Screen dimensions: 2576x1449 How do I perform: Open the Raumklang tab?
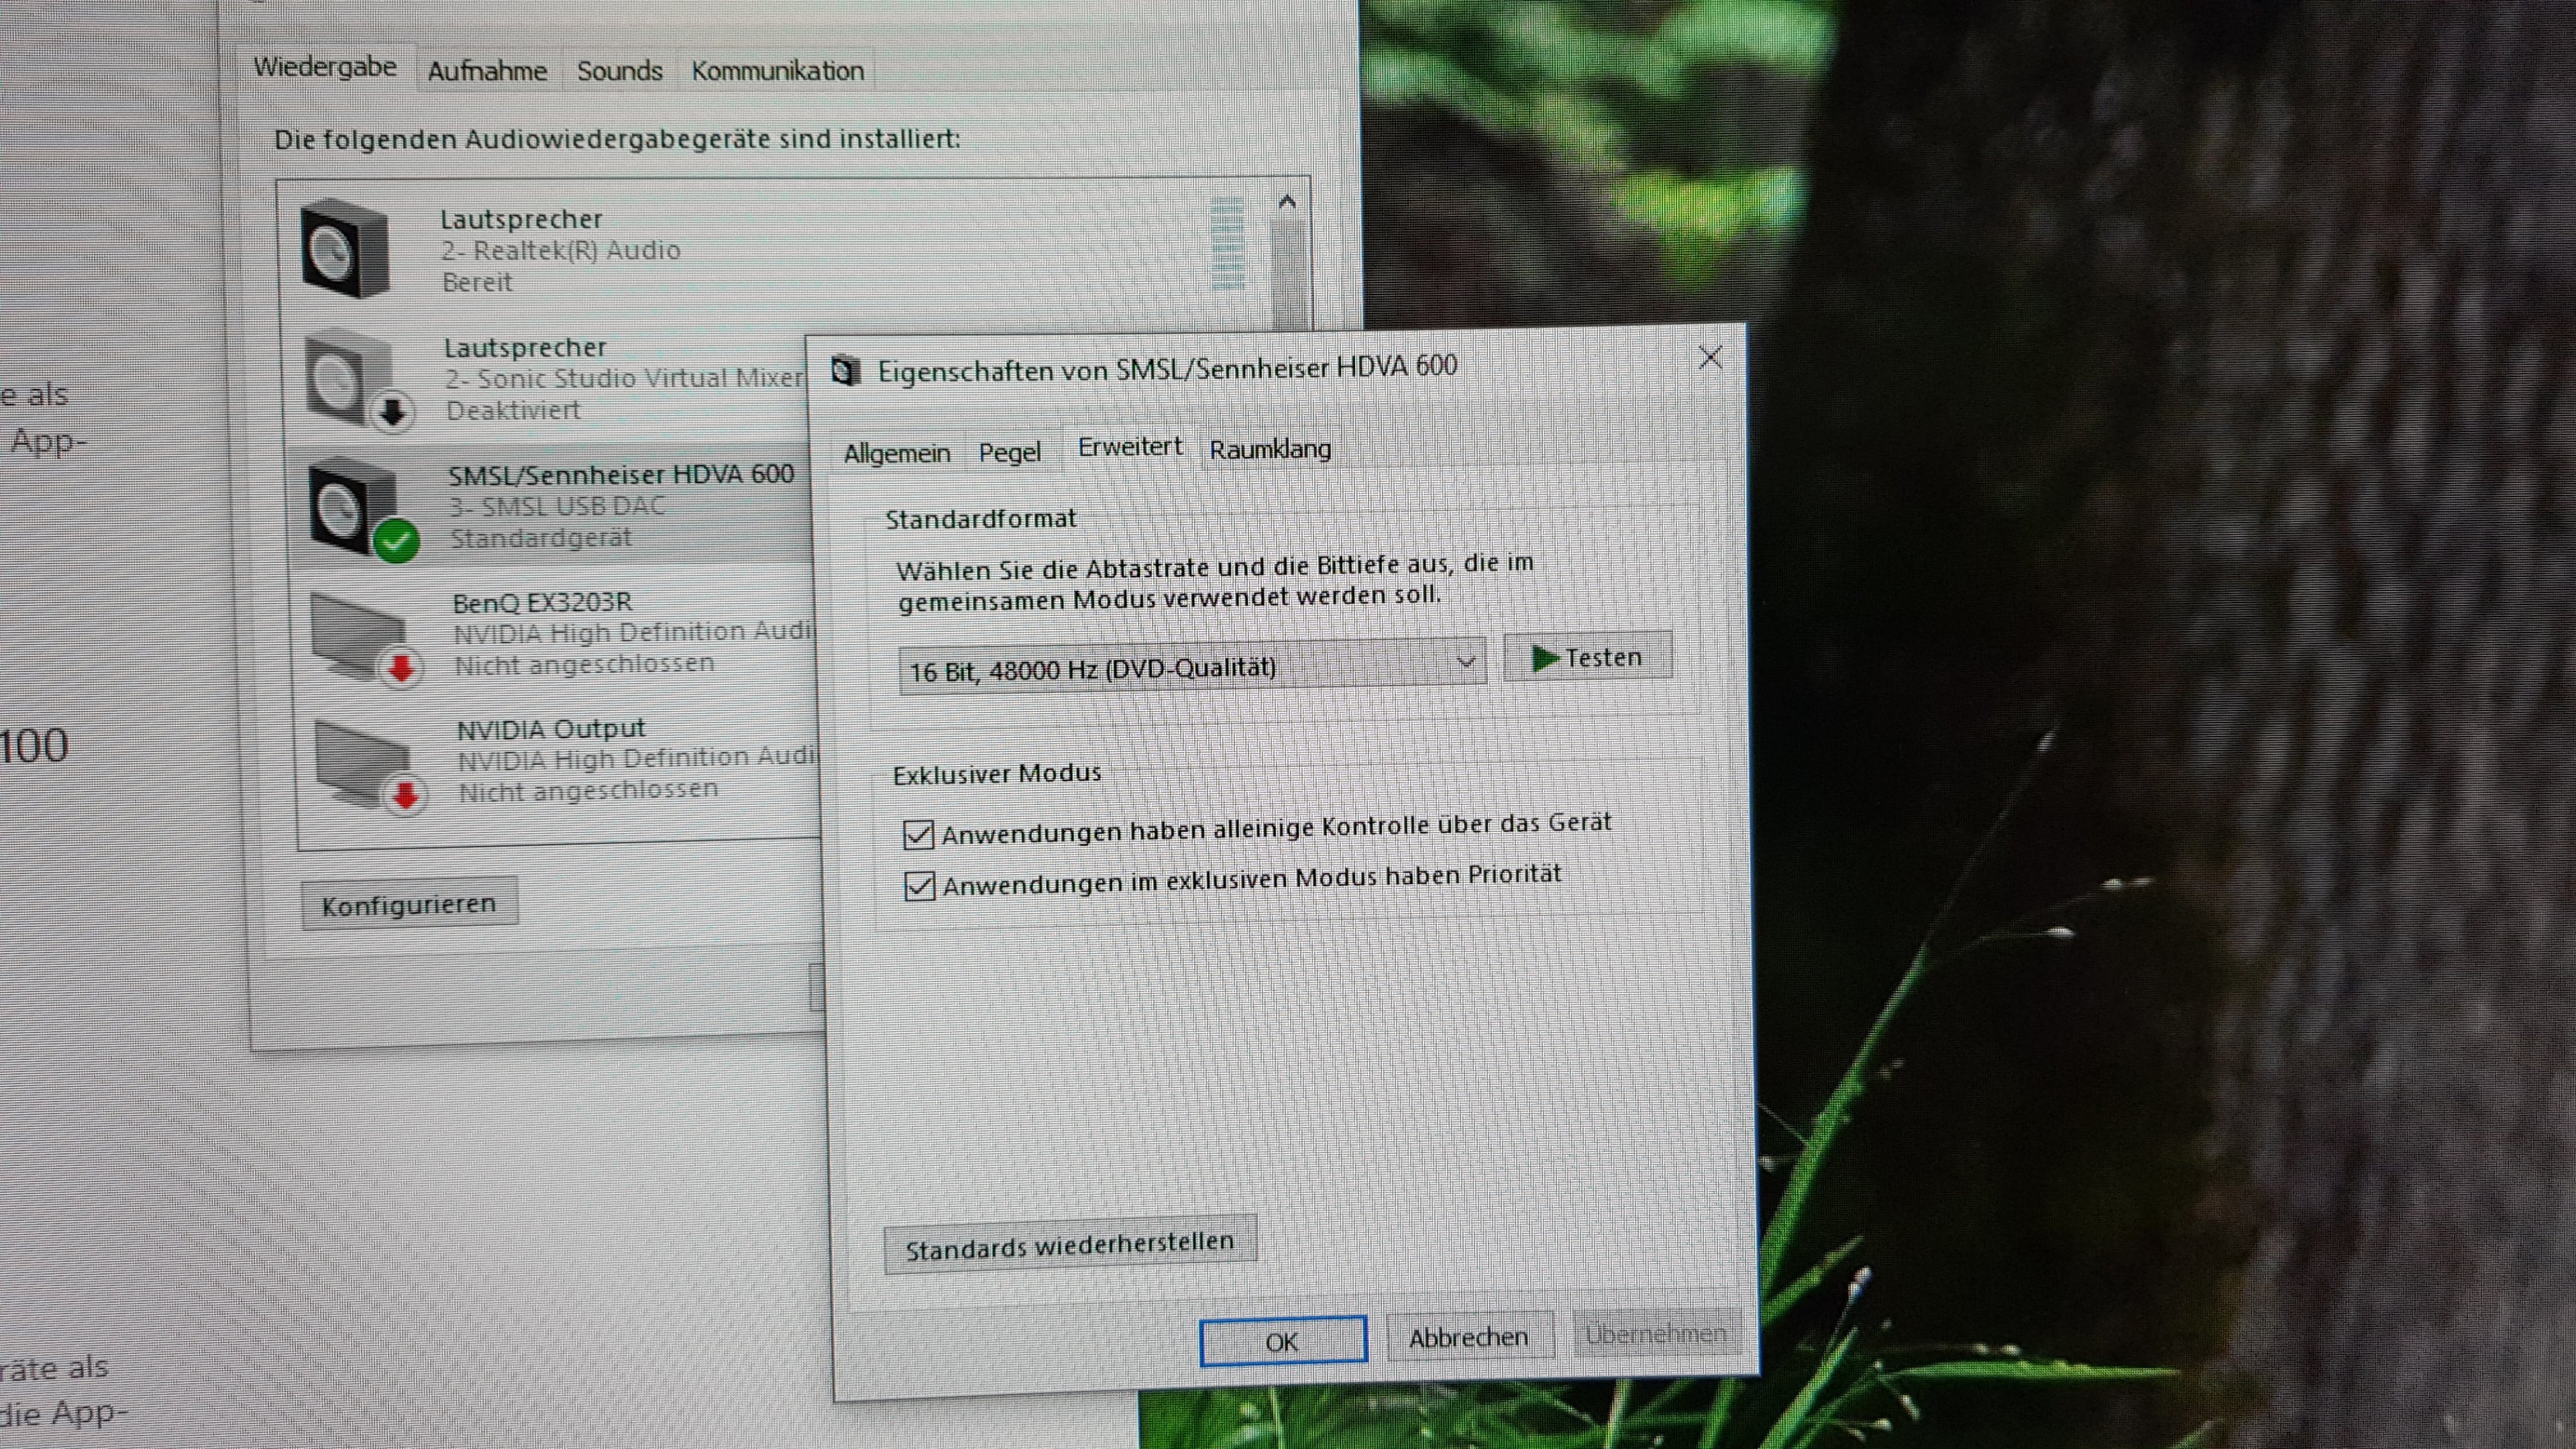click(1269, 450)
